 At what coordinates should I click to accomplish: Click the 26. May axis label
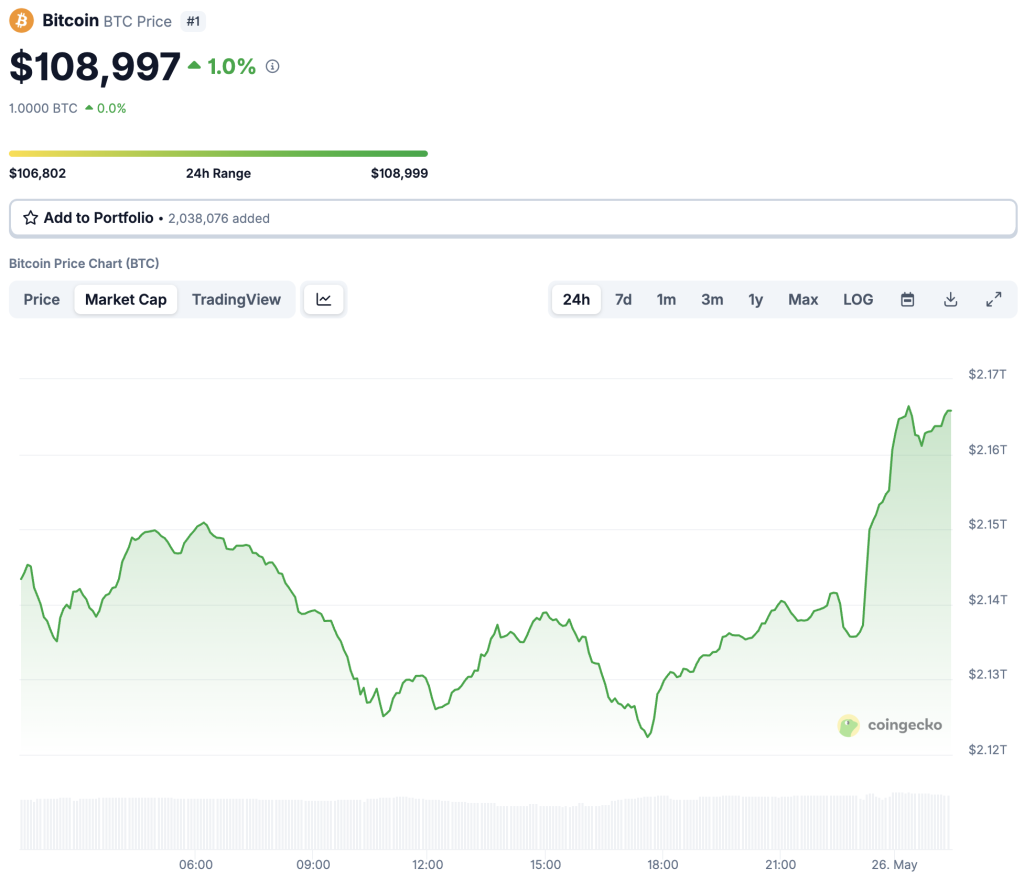coord(894,865)
